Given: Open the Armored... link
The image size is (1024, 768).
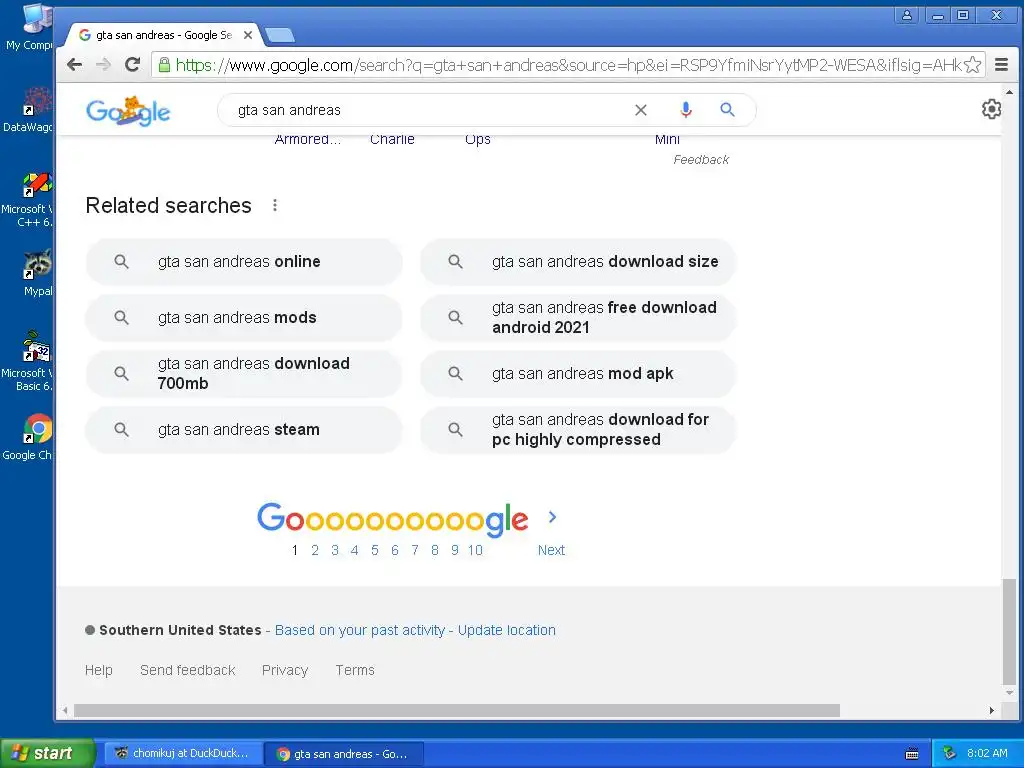Looking at the screenshot, I should point(308,140).
